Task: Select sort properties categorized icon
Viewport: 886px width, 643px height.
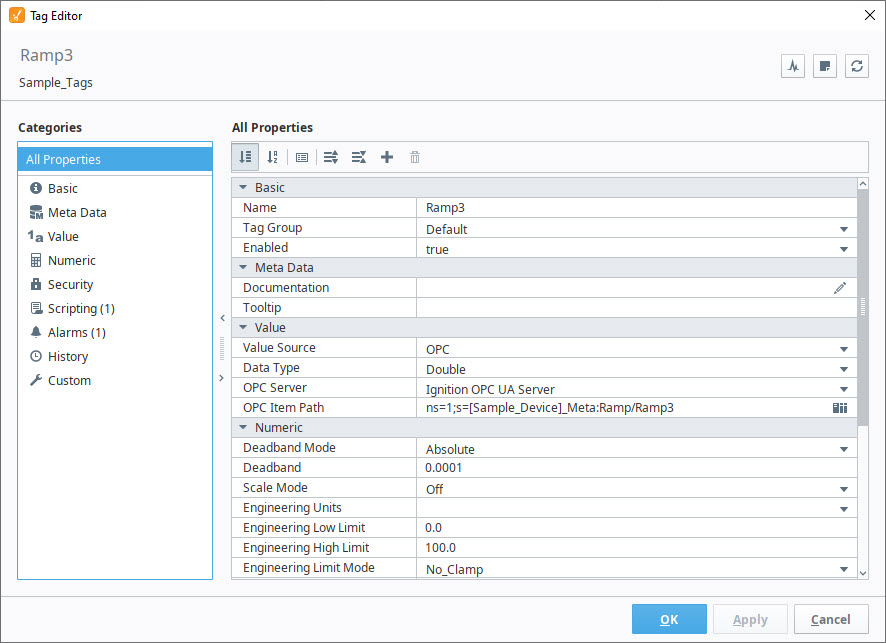Action: pyautogui.click(x=245, y=157)
